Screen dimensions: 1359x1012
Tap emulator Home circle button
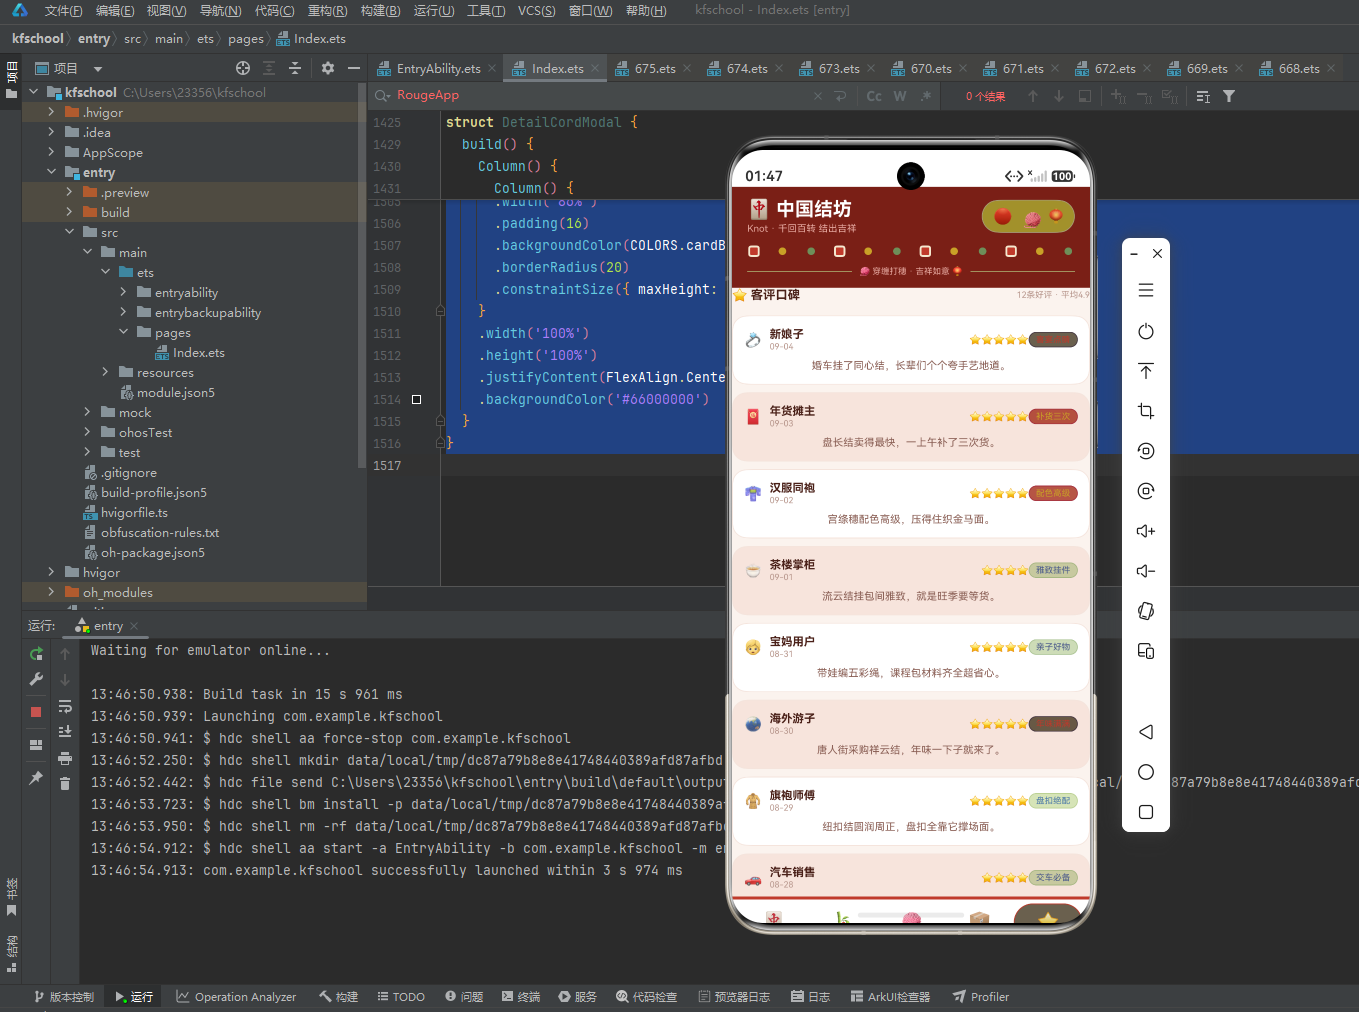(x=1146, y=772)
